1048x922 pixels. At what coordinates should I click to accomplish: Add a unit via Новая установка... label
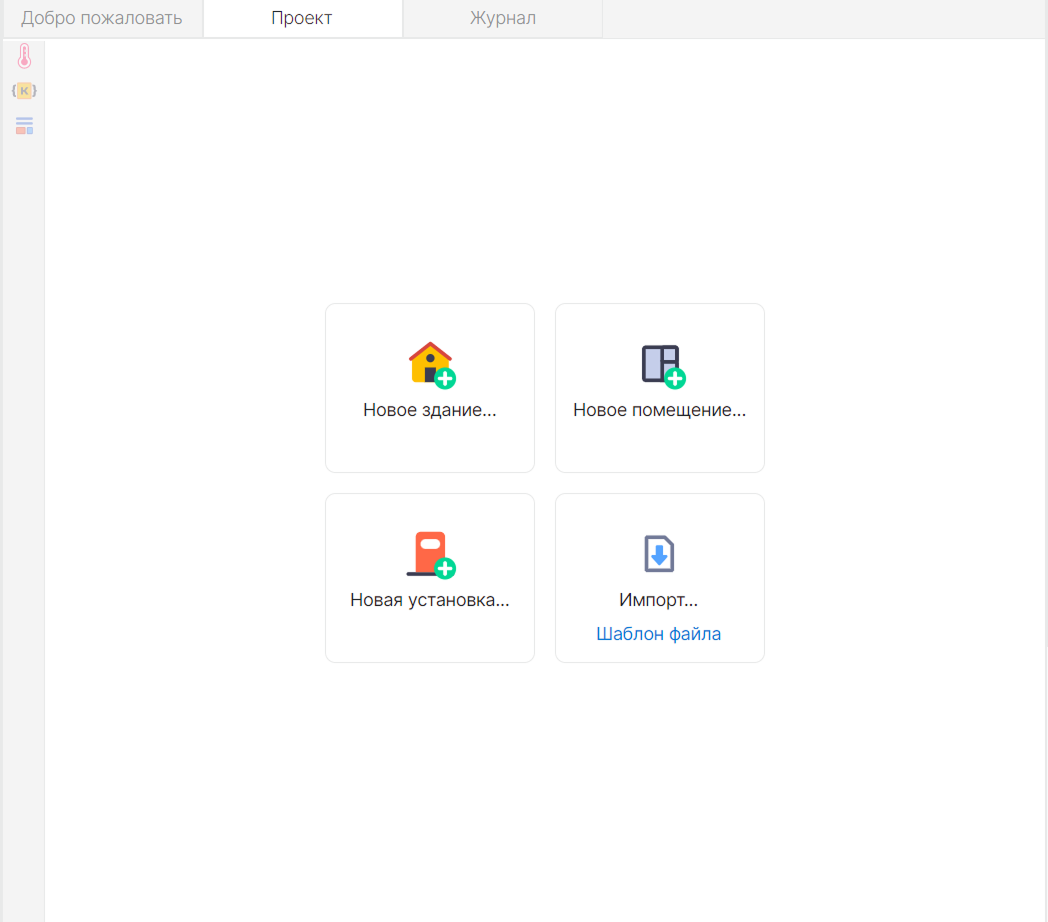click(x=430, y=600)
